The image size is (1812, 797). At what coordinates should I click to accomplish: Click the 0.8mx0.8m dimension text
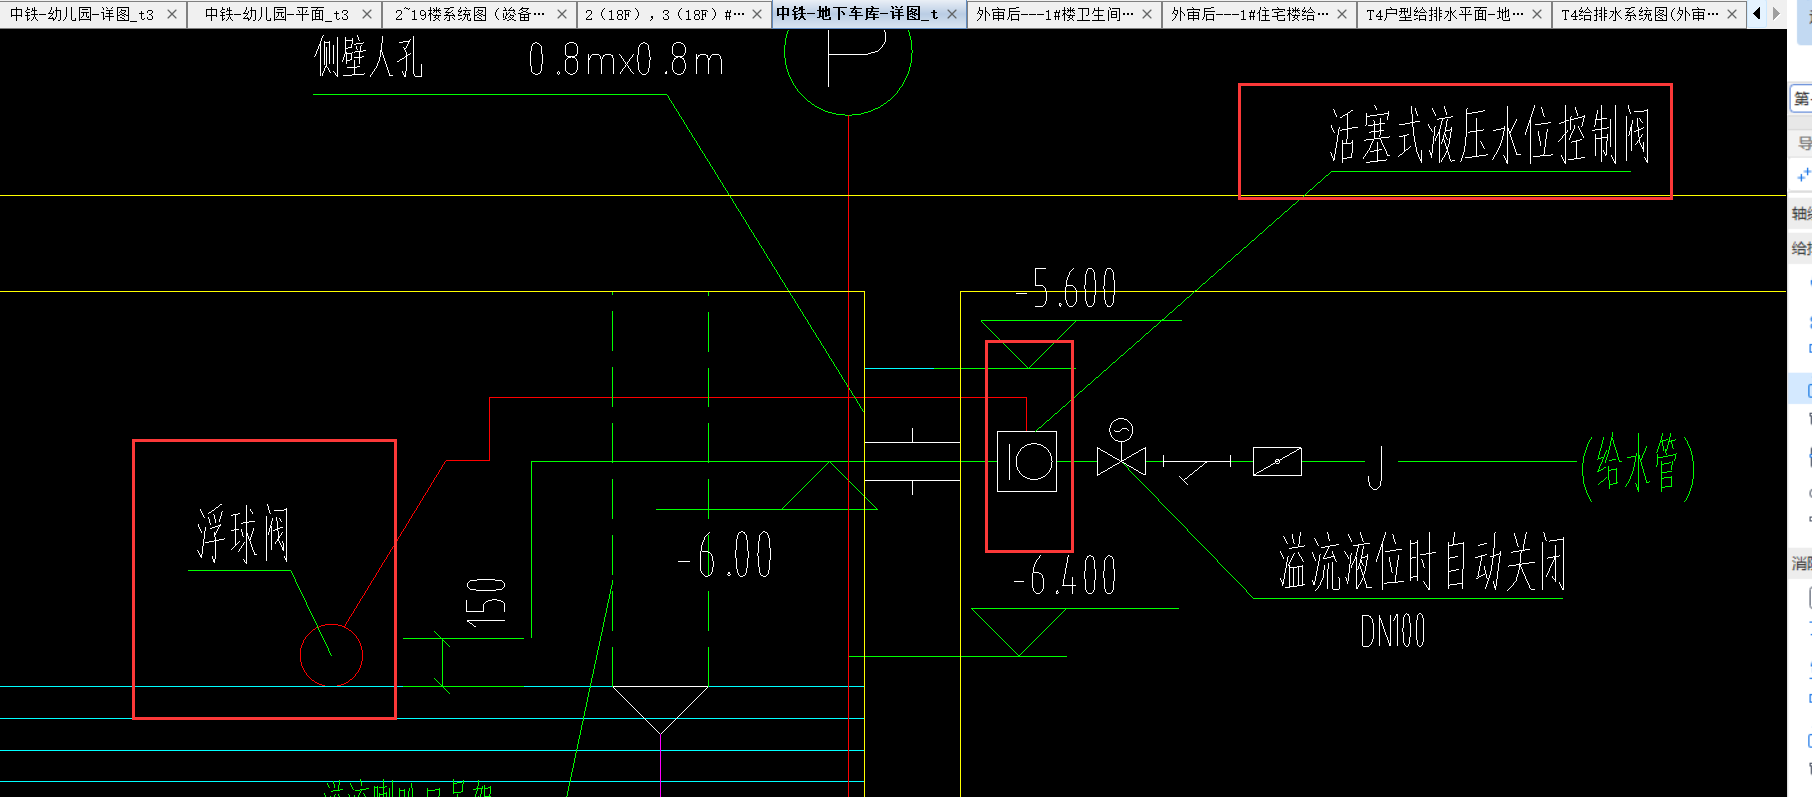626,60
